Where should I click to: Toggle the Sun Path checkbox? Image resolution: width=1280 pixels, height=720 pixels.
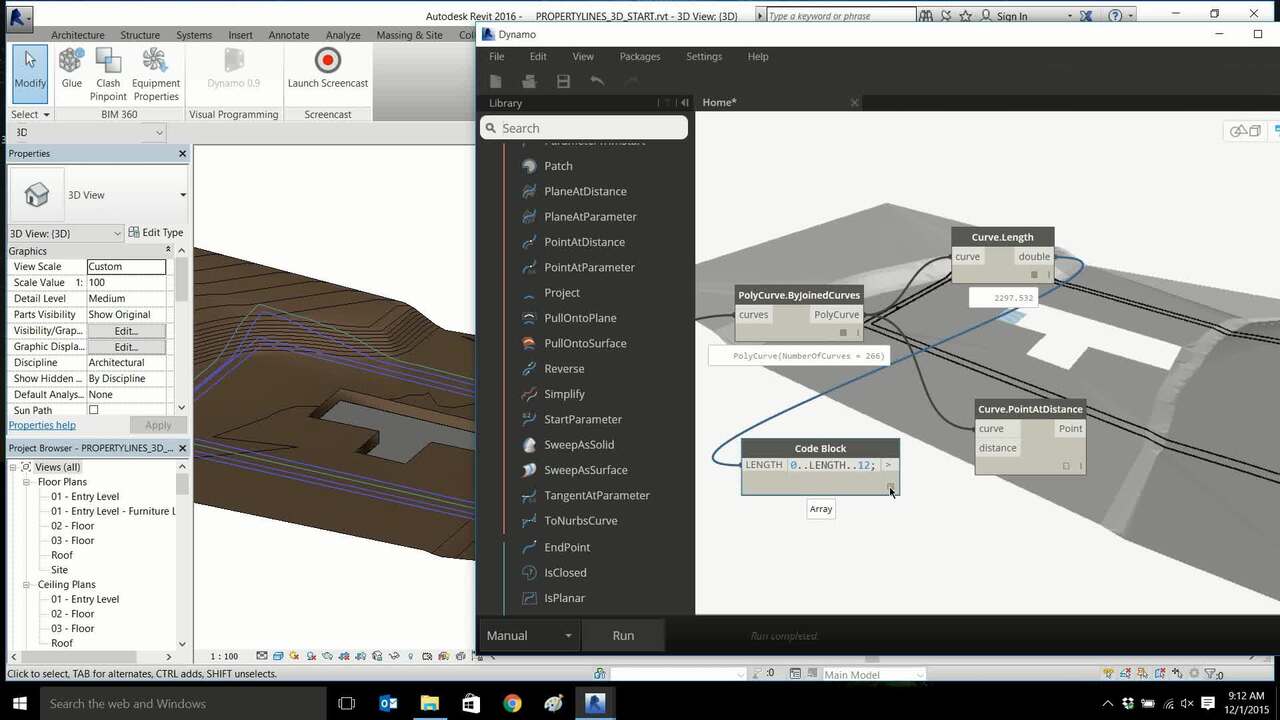pyautogui.click(x=94, y=410)
